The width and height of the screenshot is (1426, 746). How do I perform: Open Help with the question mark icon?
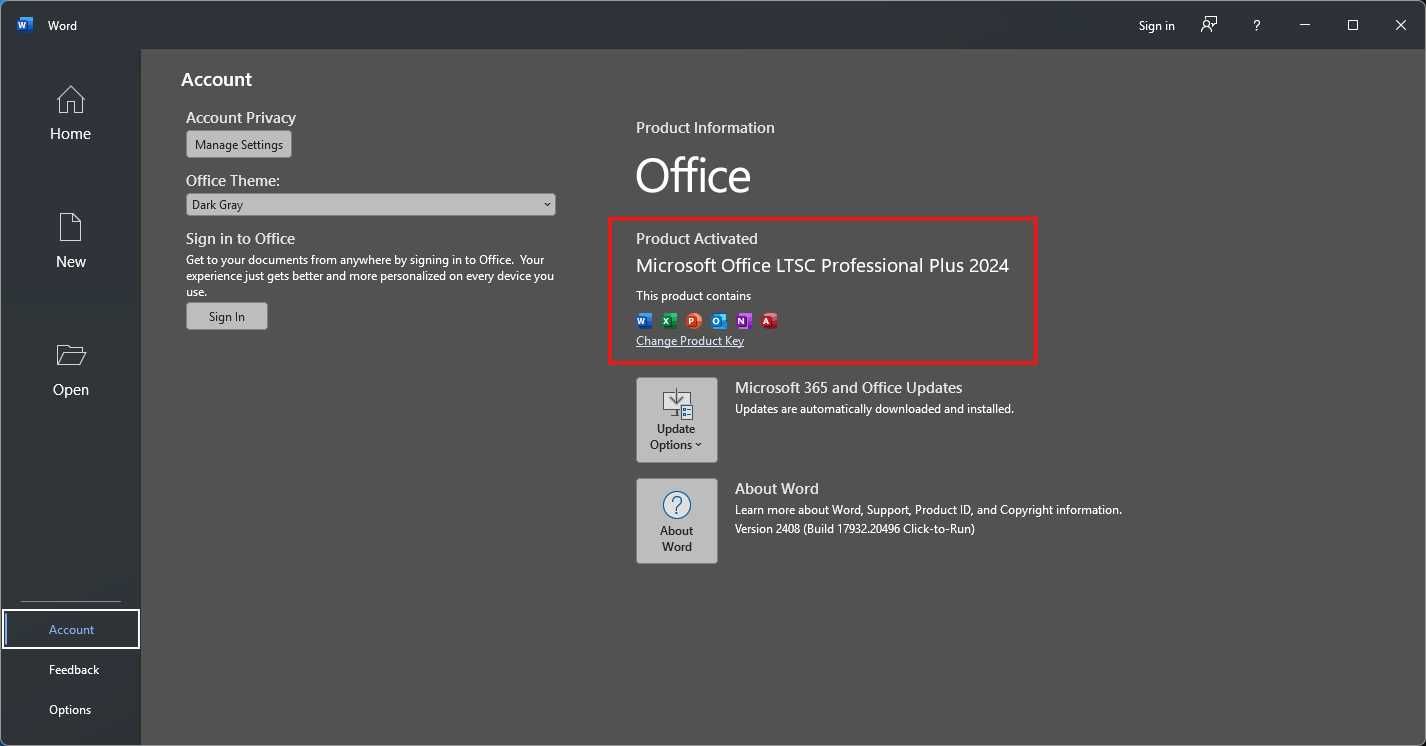[x=1257, y=25]
